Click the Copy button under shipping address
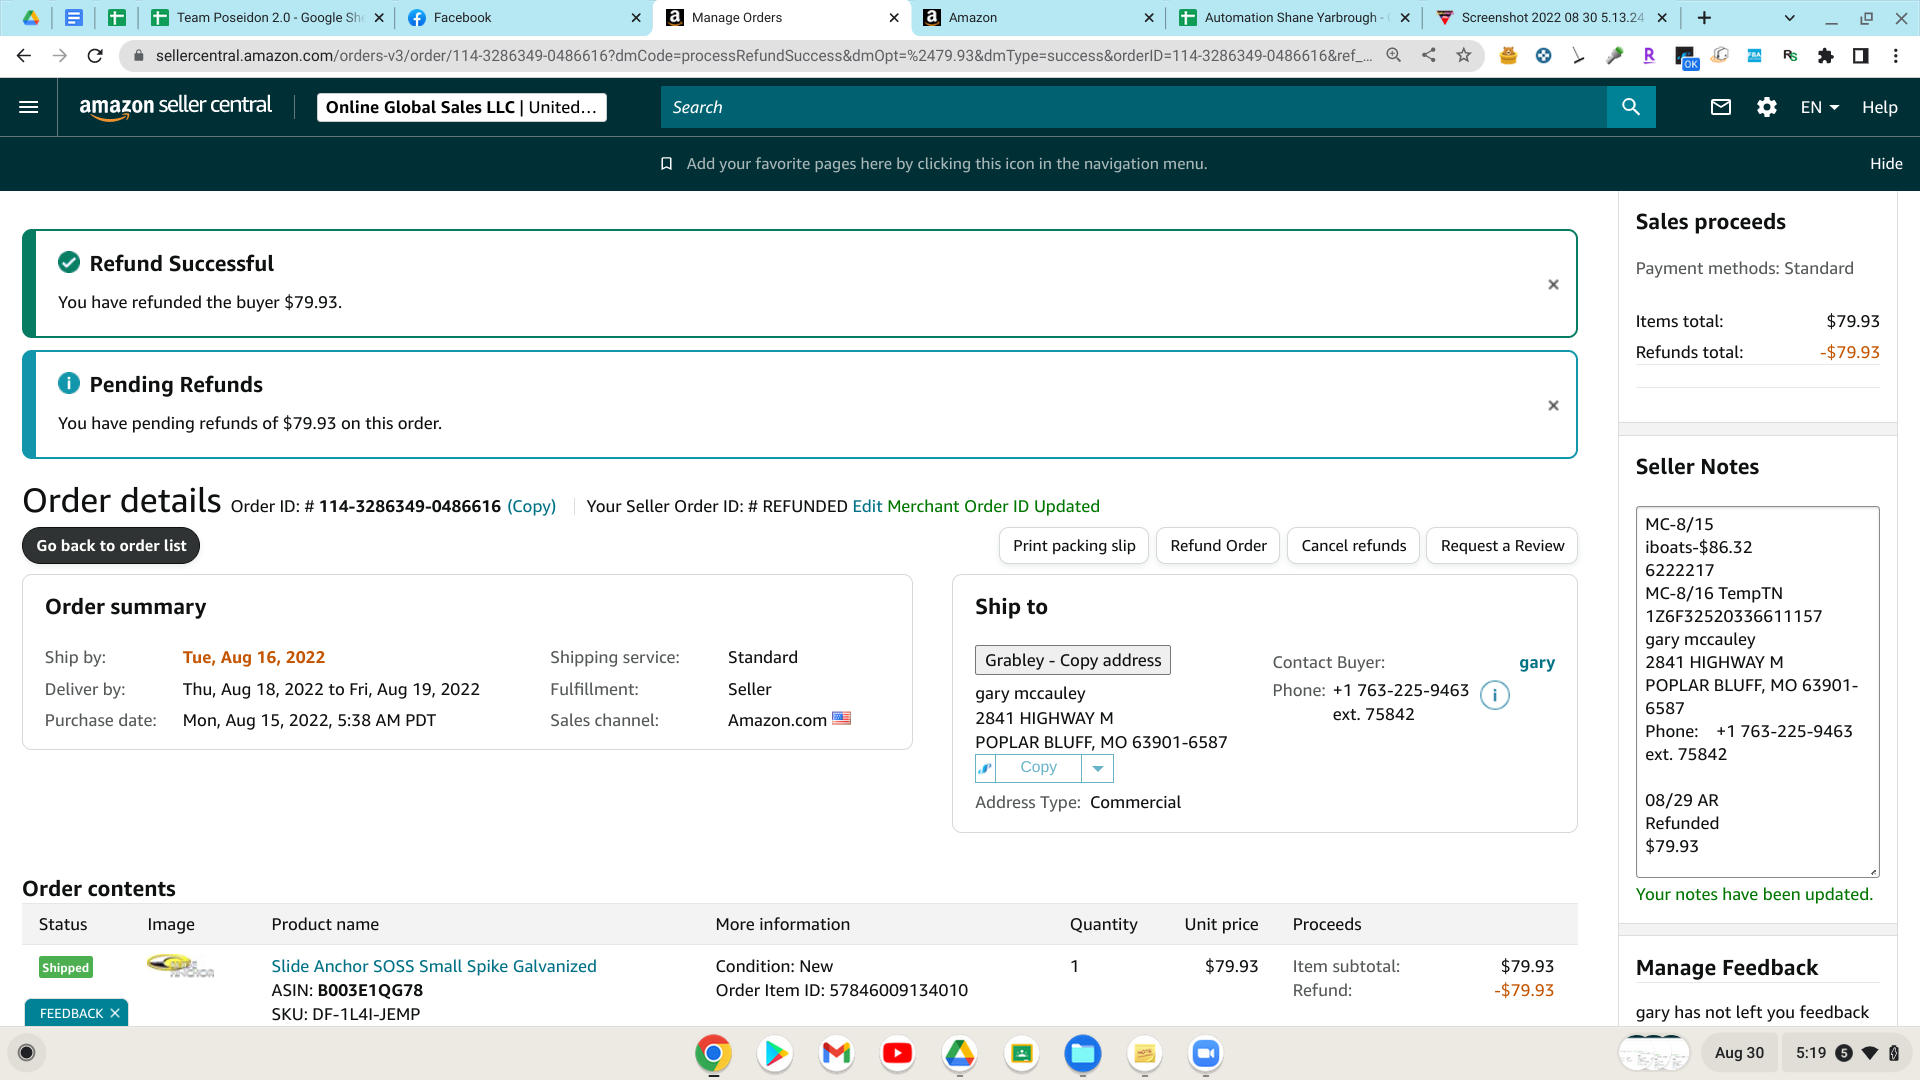Viewport: 1920px width, 1080px height. (1039, 768)
